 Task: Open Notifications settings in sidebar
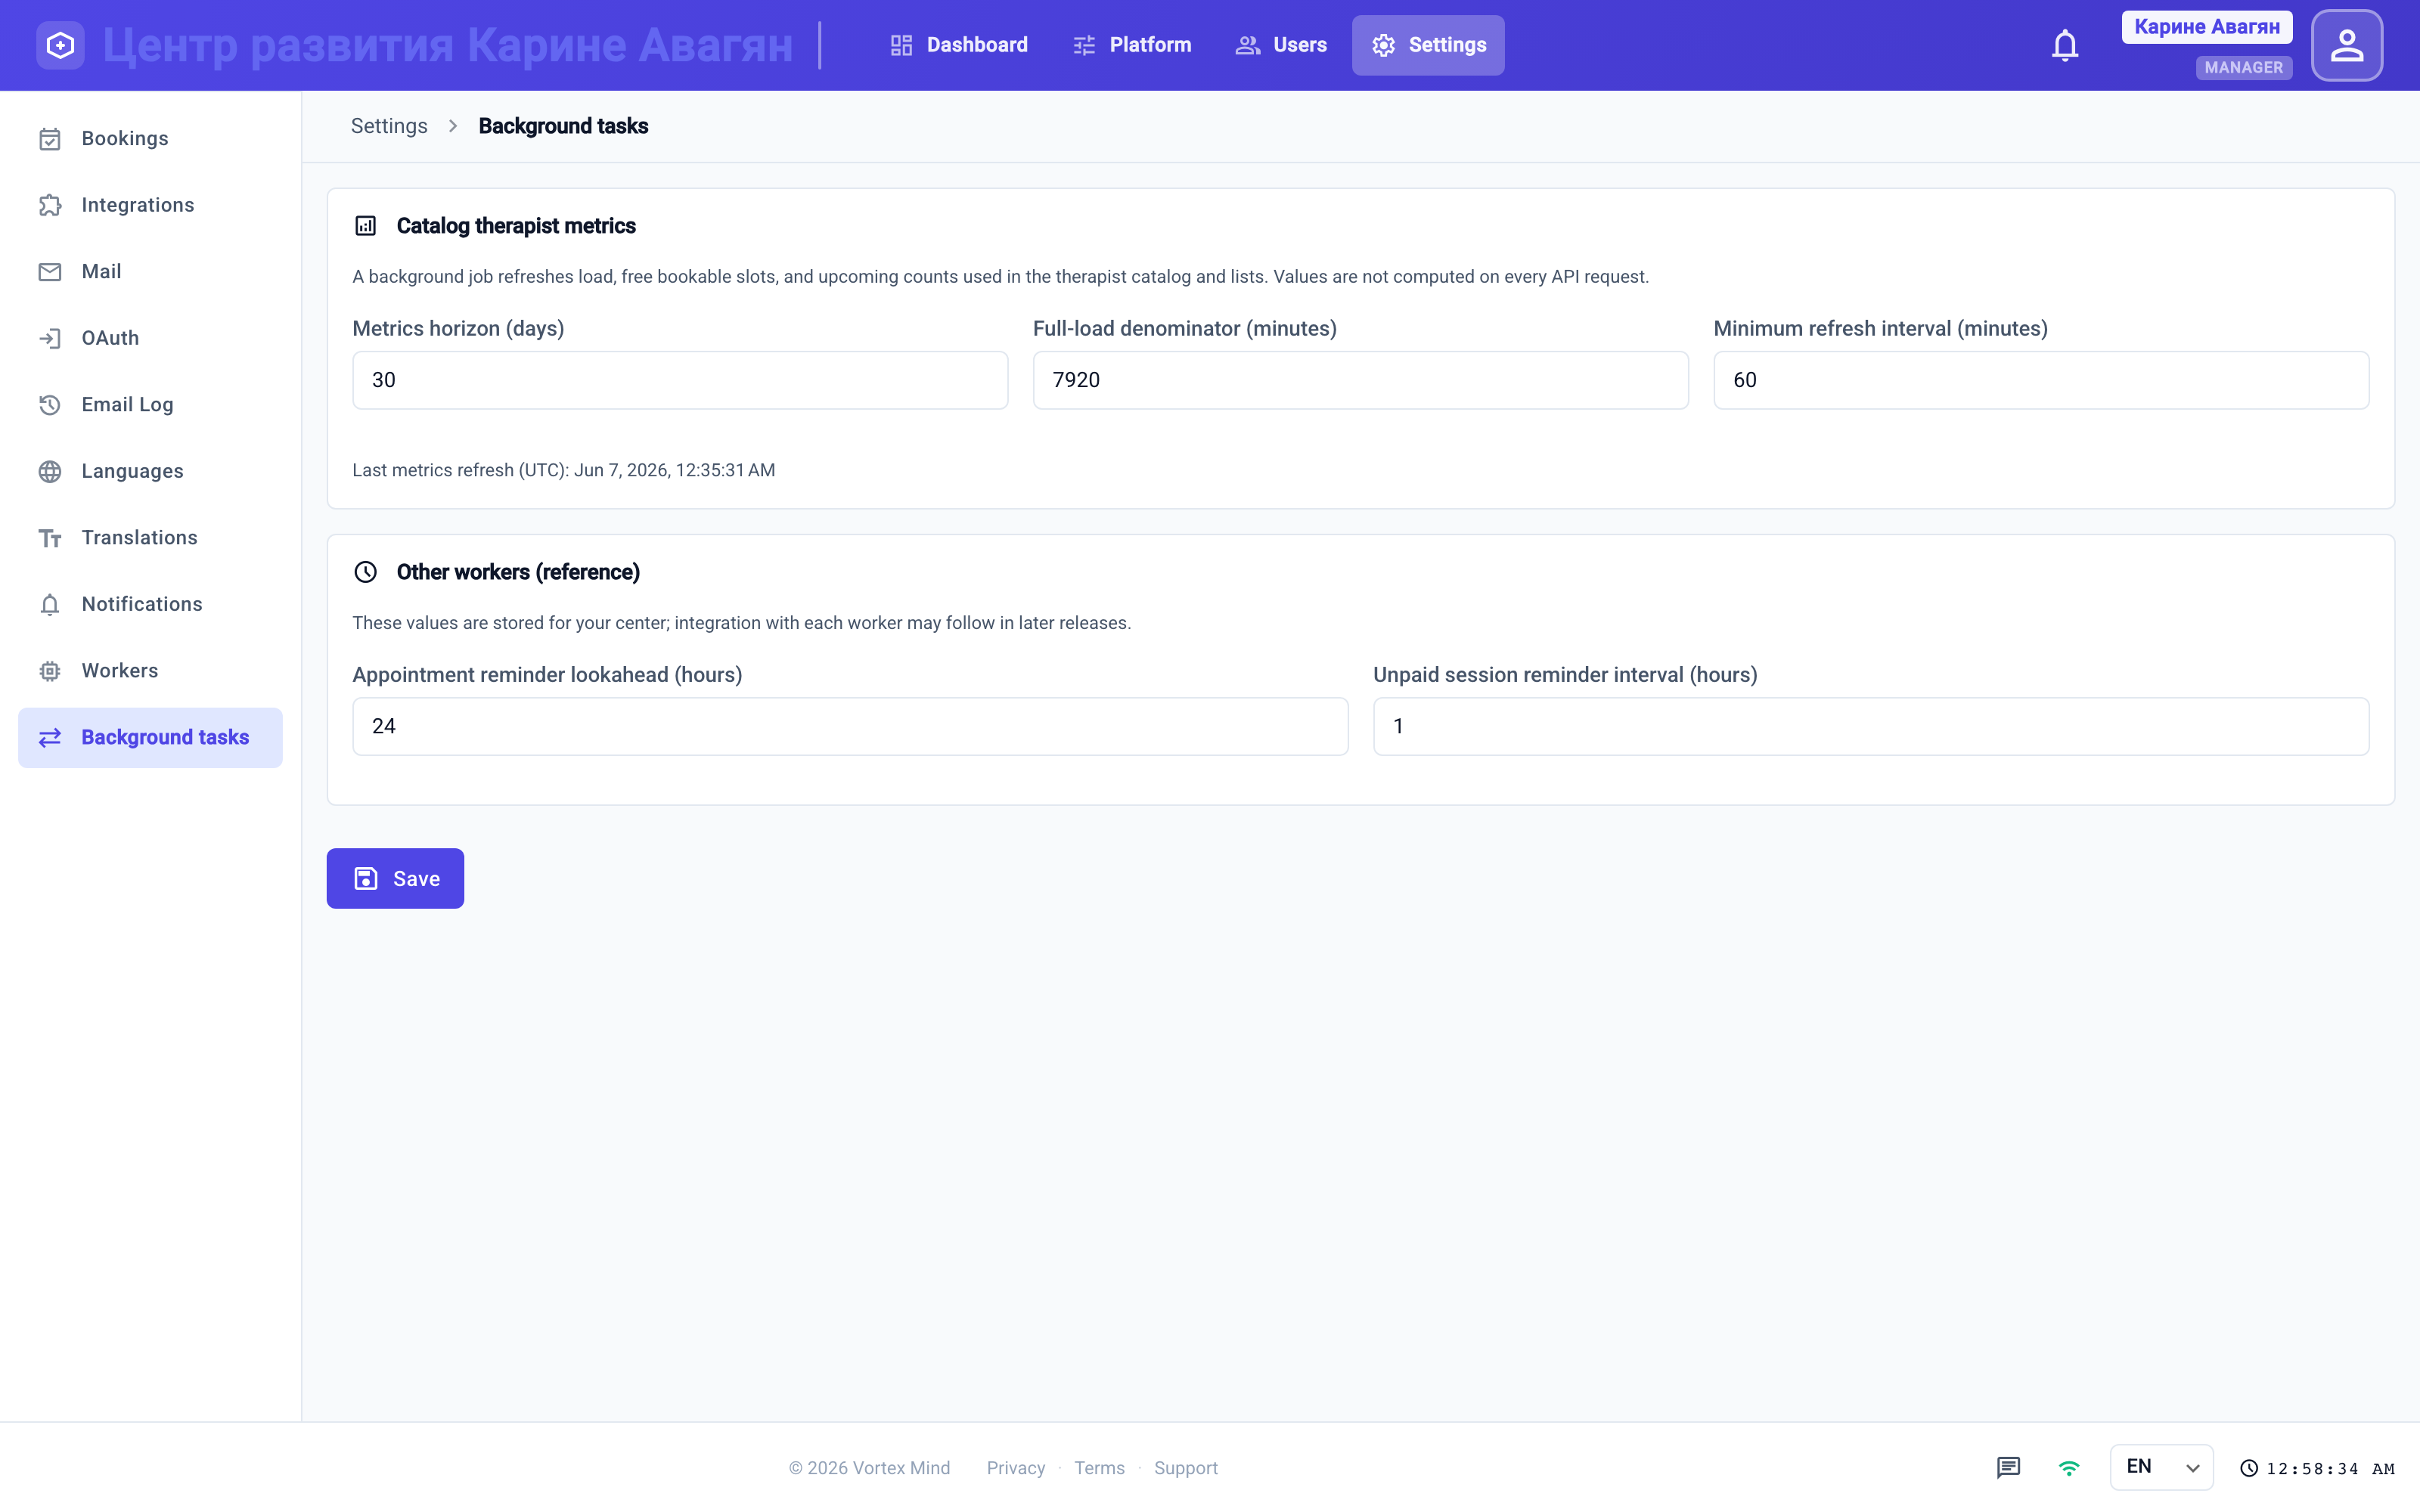pyautogui.click(x=150, y=604)
